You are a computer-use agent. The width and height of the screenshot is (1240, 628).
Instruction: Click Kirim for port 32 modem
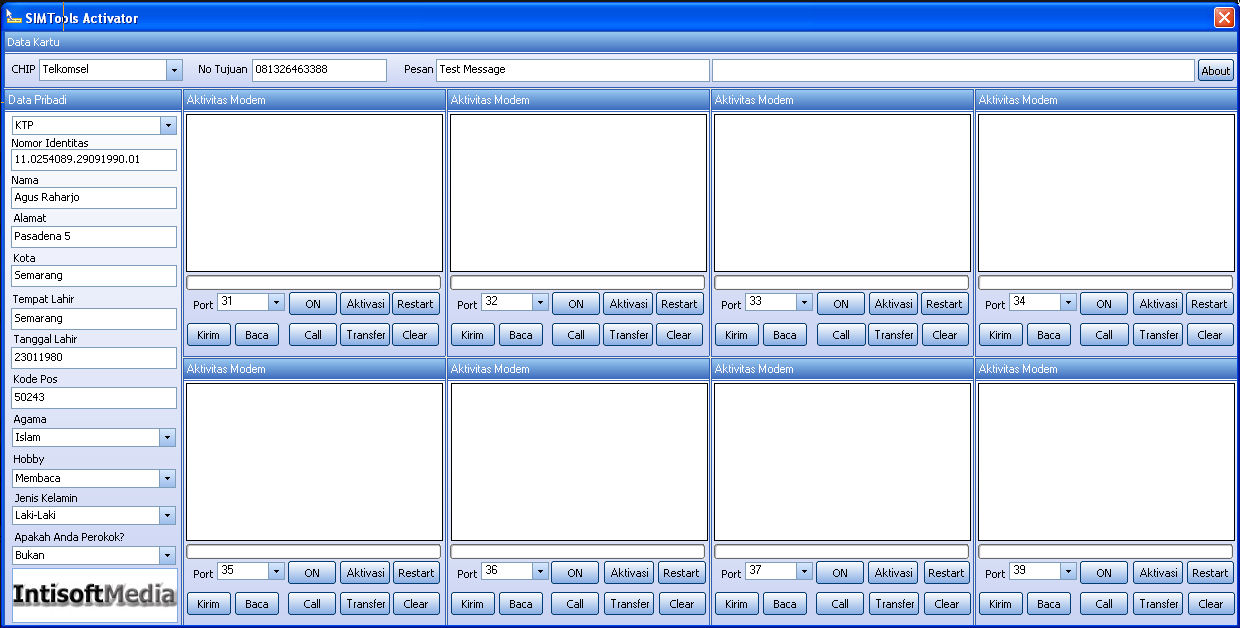tap(473, 335)
